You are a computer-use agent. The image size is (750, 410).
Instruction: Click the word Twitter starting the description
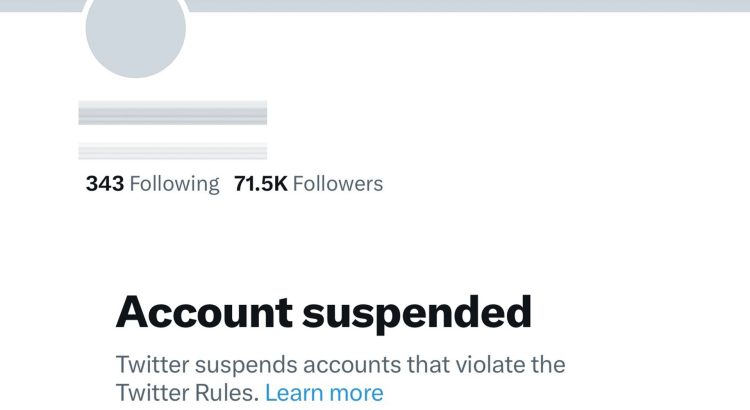click(x=153, y=365)
